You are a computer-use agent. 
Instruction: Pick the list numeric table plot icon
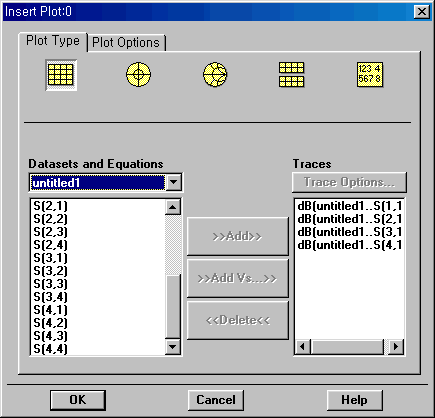pos(370,74)
